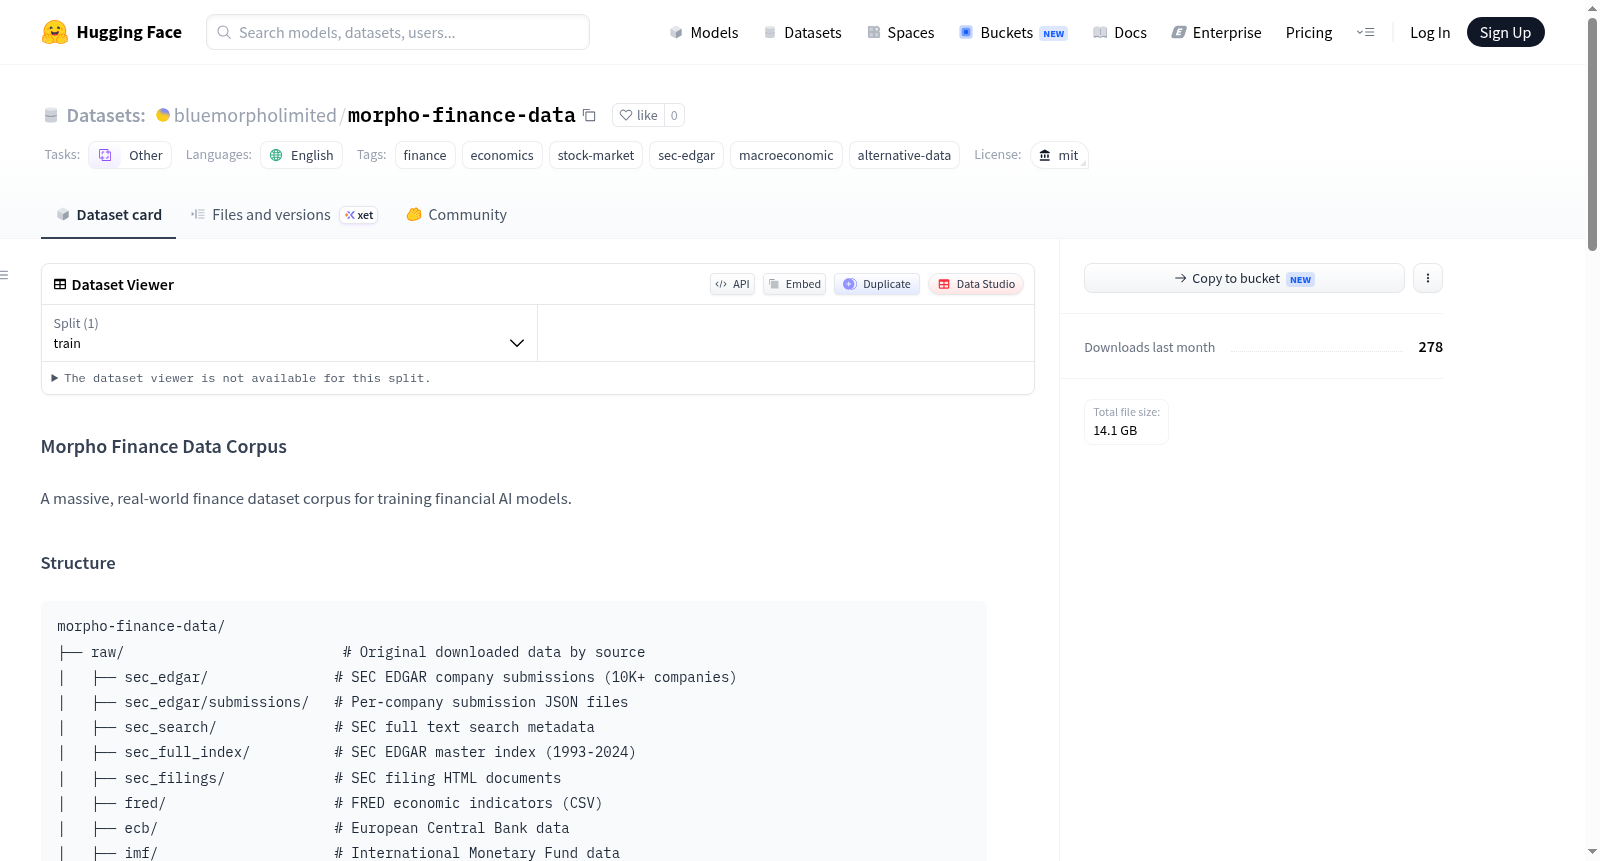This screenshot has width=1600, height=861.
Task: Click the three-dot more options button
Action: 1428,278
